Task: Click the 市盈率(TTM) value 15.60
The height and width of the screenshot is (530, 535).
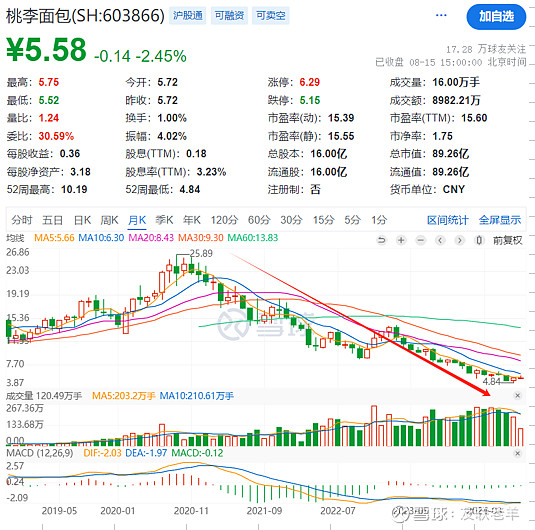Action: coord(474,118)
